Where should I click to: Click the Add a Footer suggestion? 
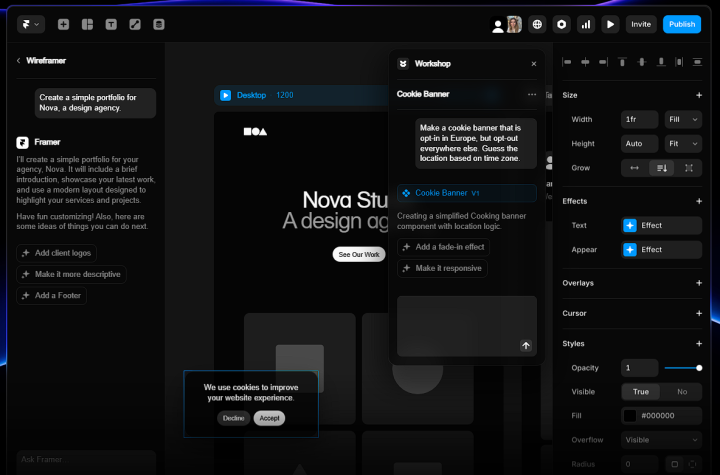pos(51,296)
